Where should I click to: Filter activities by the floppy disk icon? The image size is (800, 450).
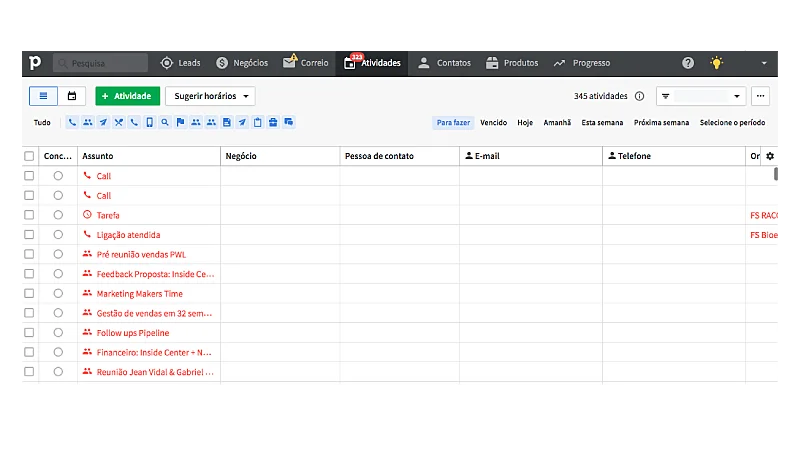point(227,122)
